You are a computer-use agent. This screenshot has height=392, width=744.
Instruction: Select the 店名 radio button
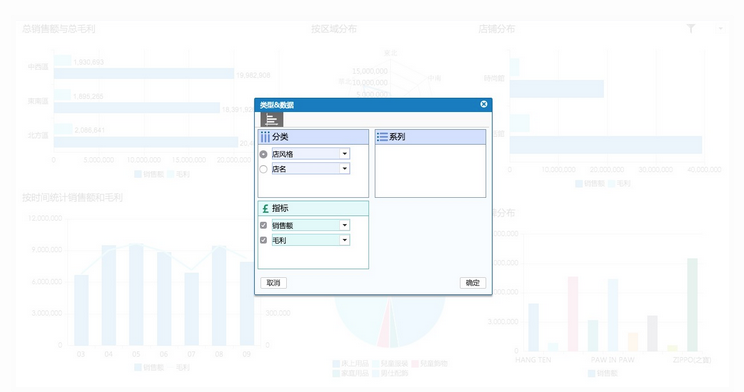pyautogui.click(x=263, y=169)
